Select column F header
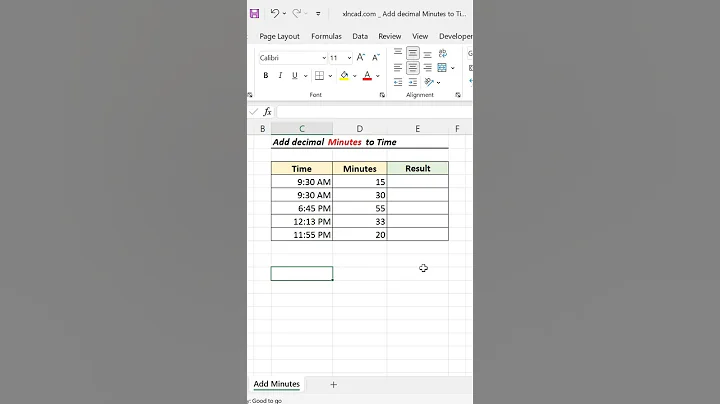Image resolution: width=720 pixels, height=404 pixels. pyautogui.click(x=457, y=129)
